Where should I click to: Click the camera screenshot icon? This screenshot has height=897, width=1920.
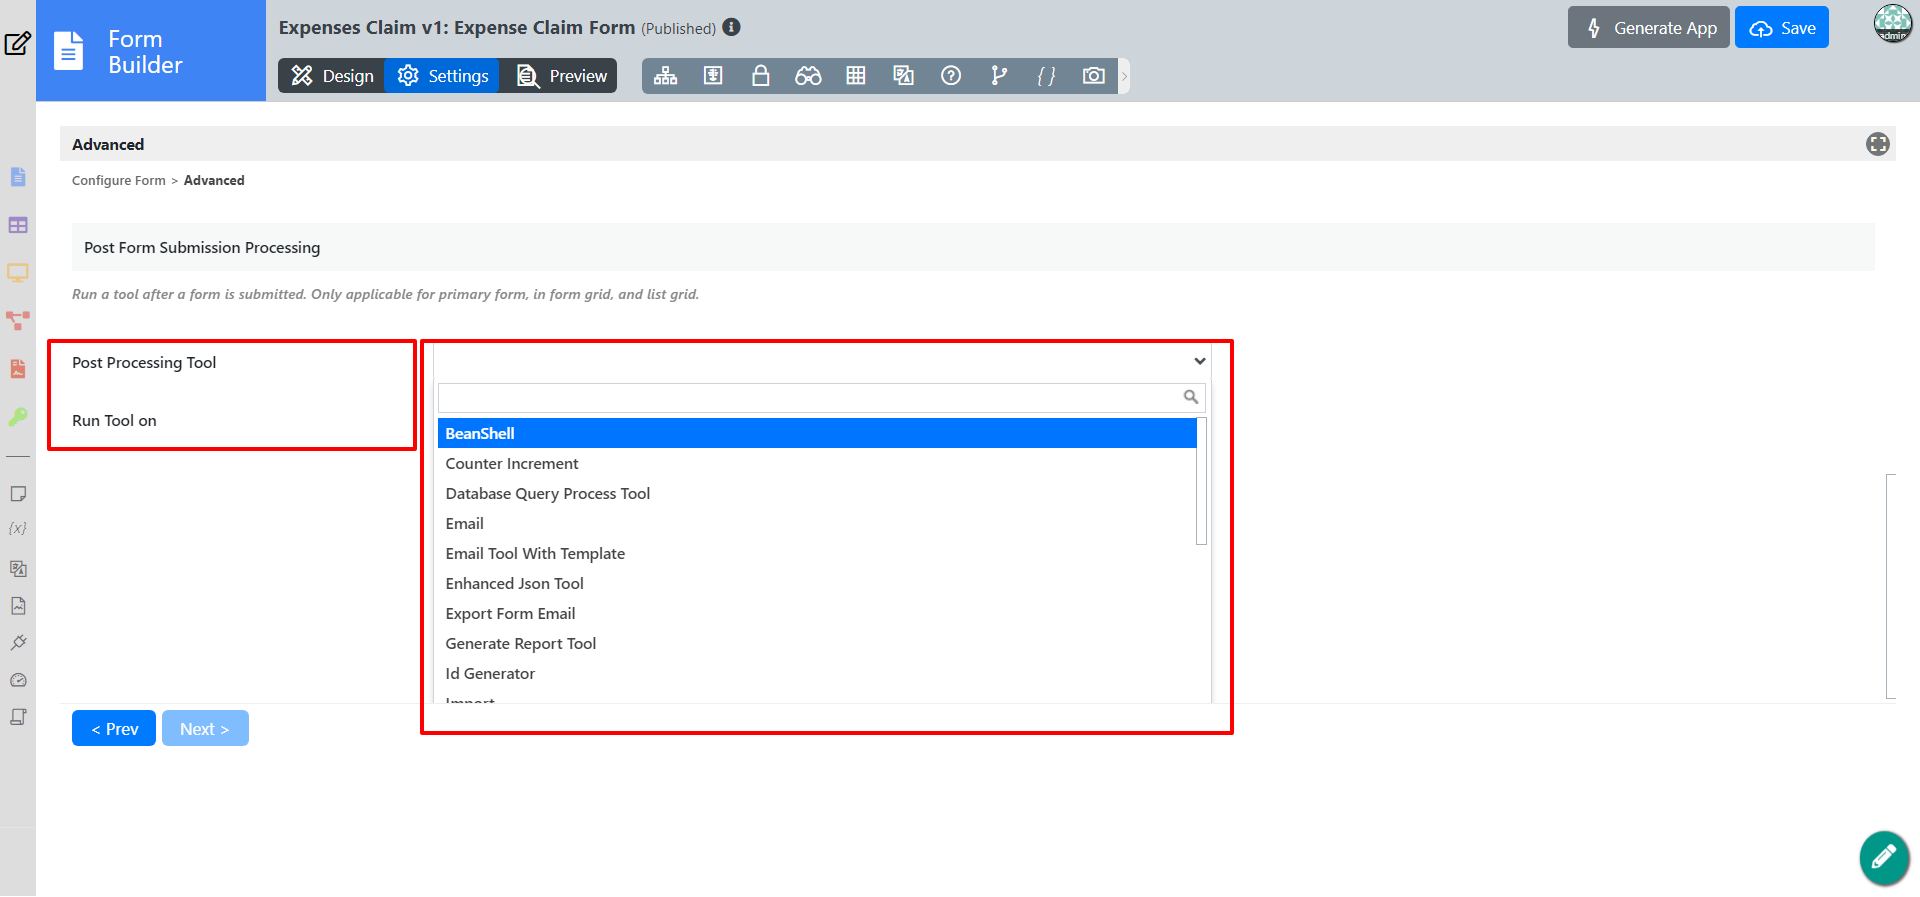coord(1093,76)
